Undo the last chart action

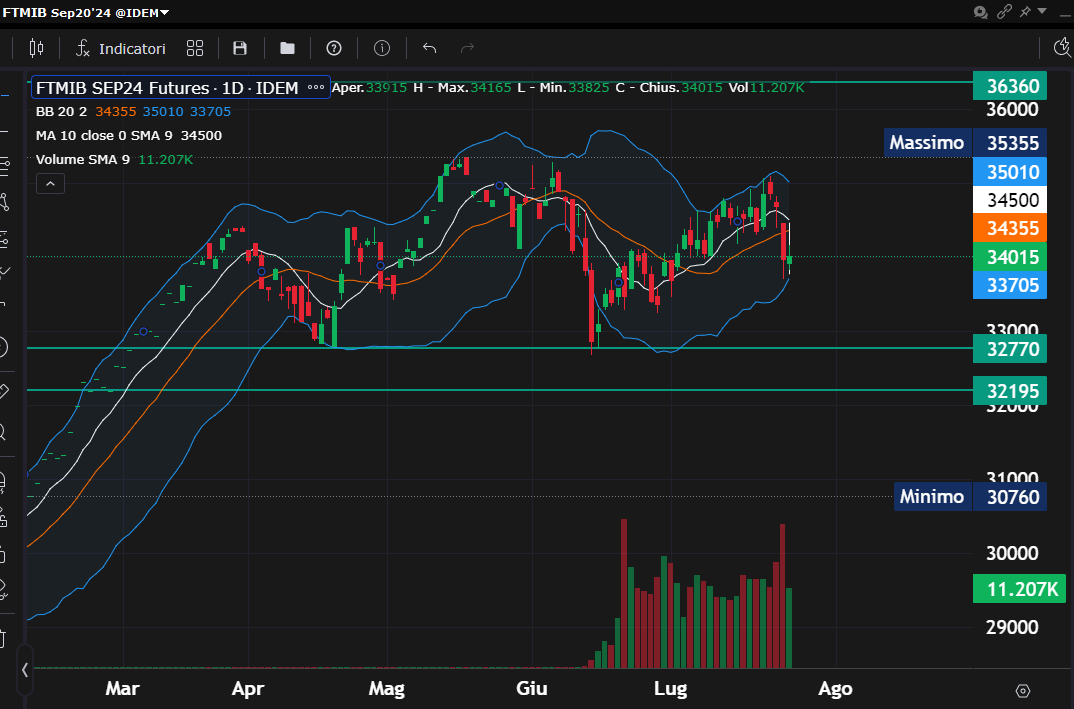430,48
